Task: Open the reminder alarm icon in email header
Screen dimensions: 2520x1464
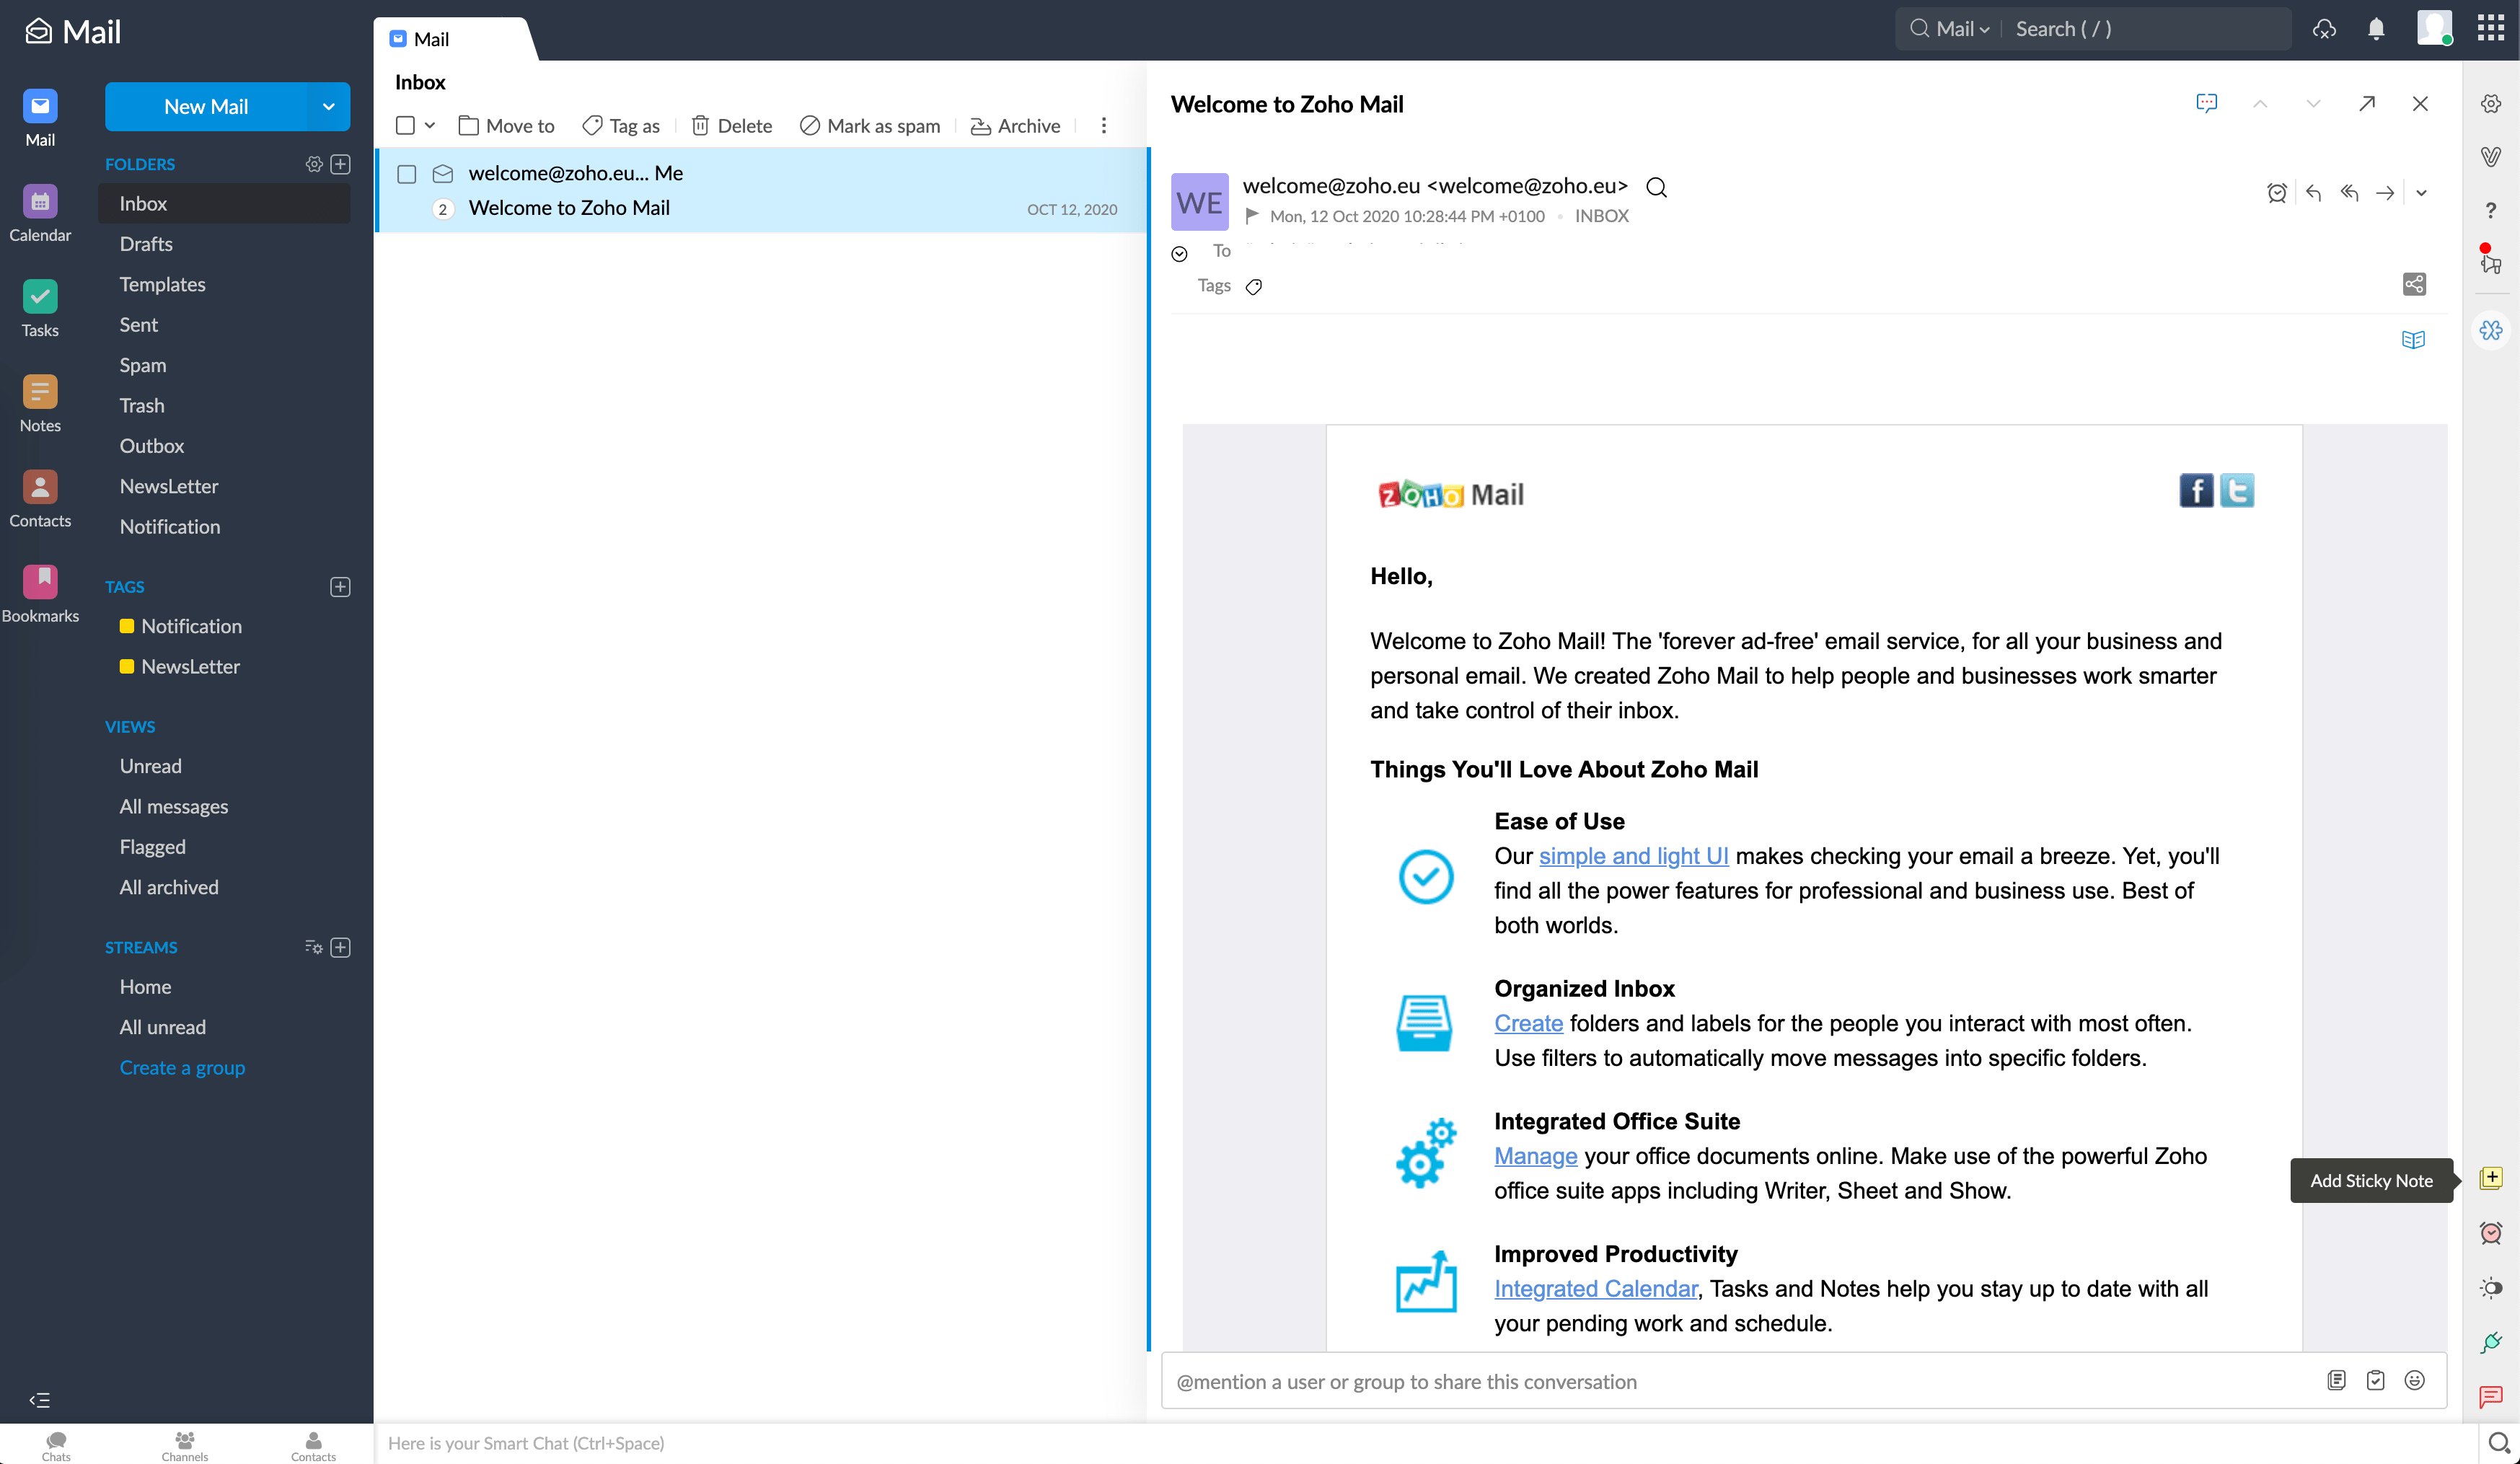Action: point(2277,193)
